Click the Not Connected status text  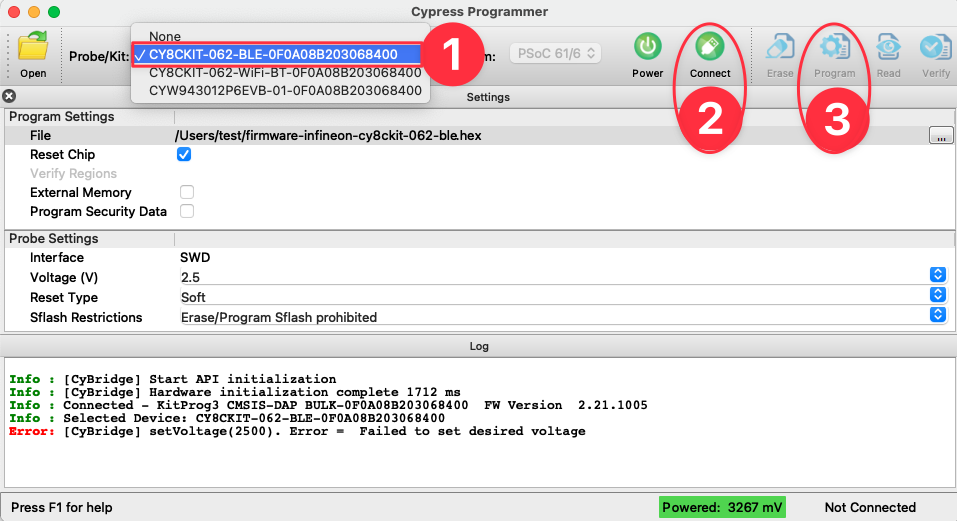pos(870,508)
